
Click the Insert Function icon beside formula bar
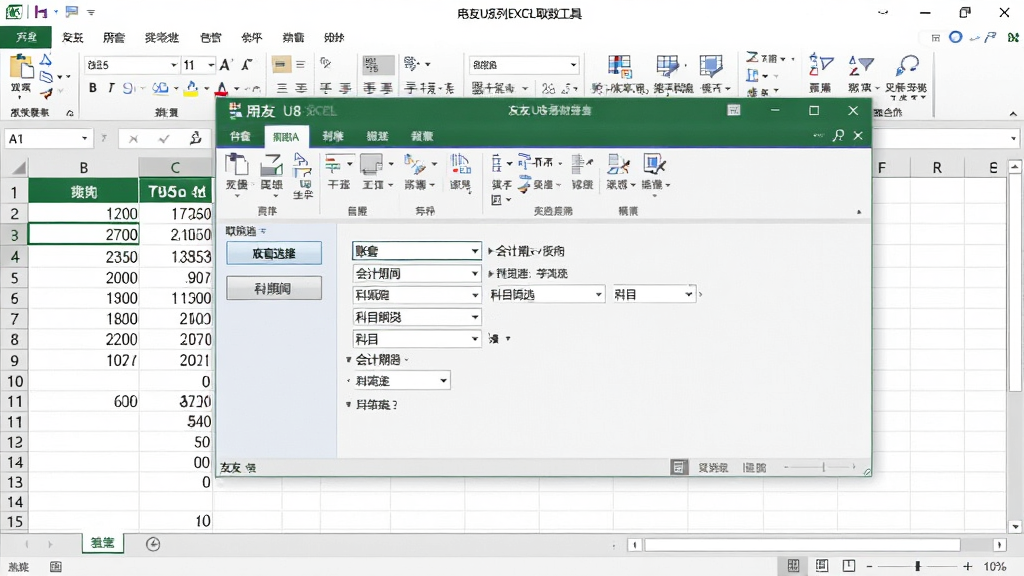point(195,138)
